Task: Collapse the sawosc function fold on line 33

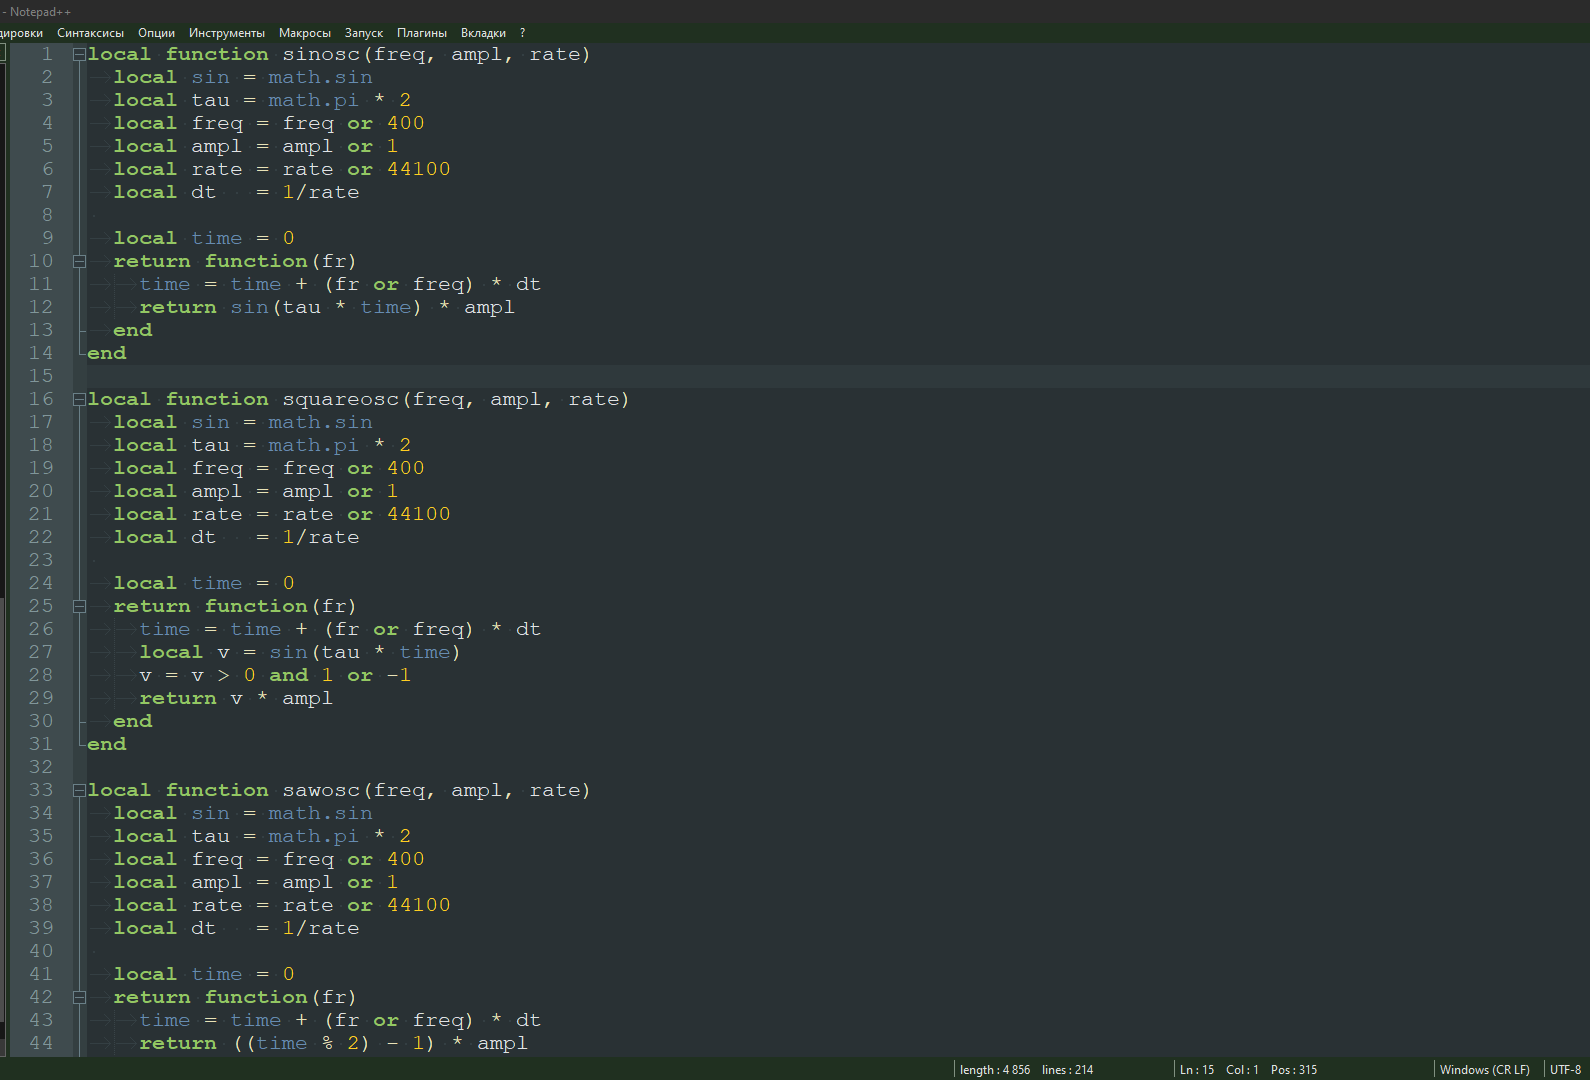Action: (79, 791)
